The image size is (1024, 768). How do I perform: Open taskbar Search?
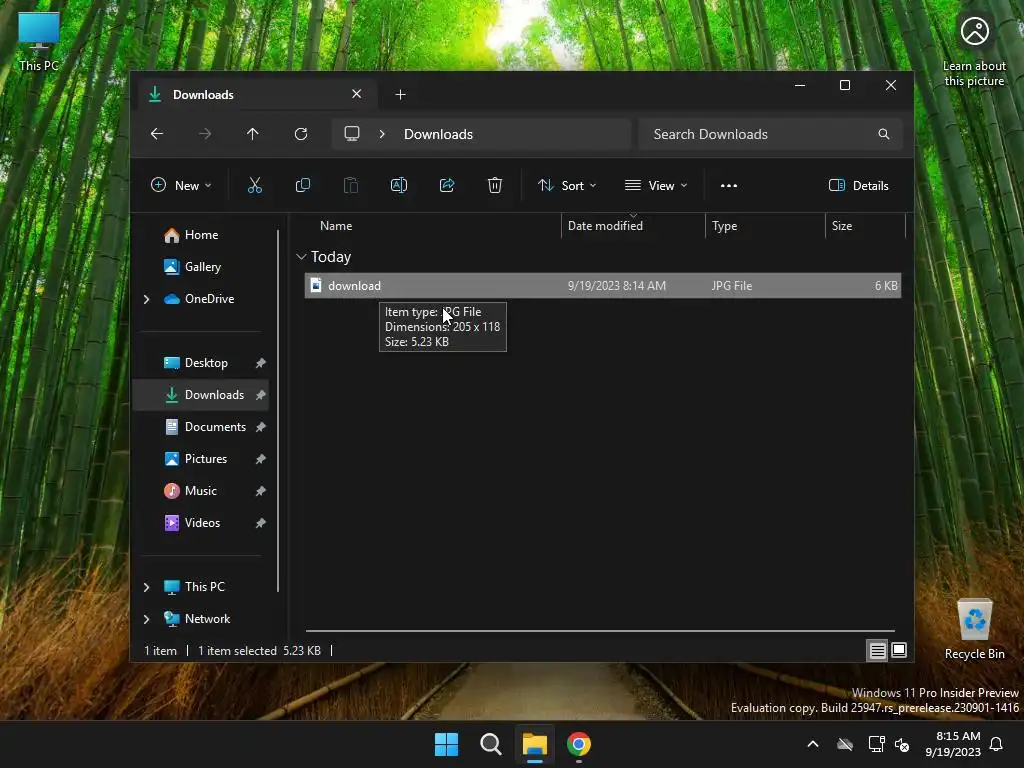tap(490, 744)
